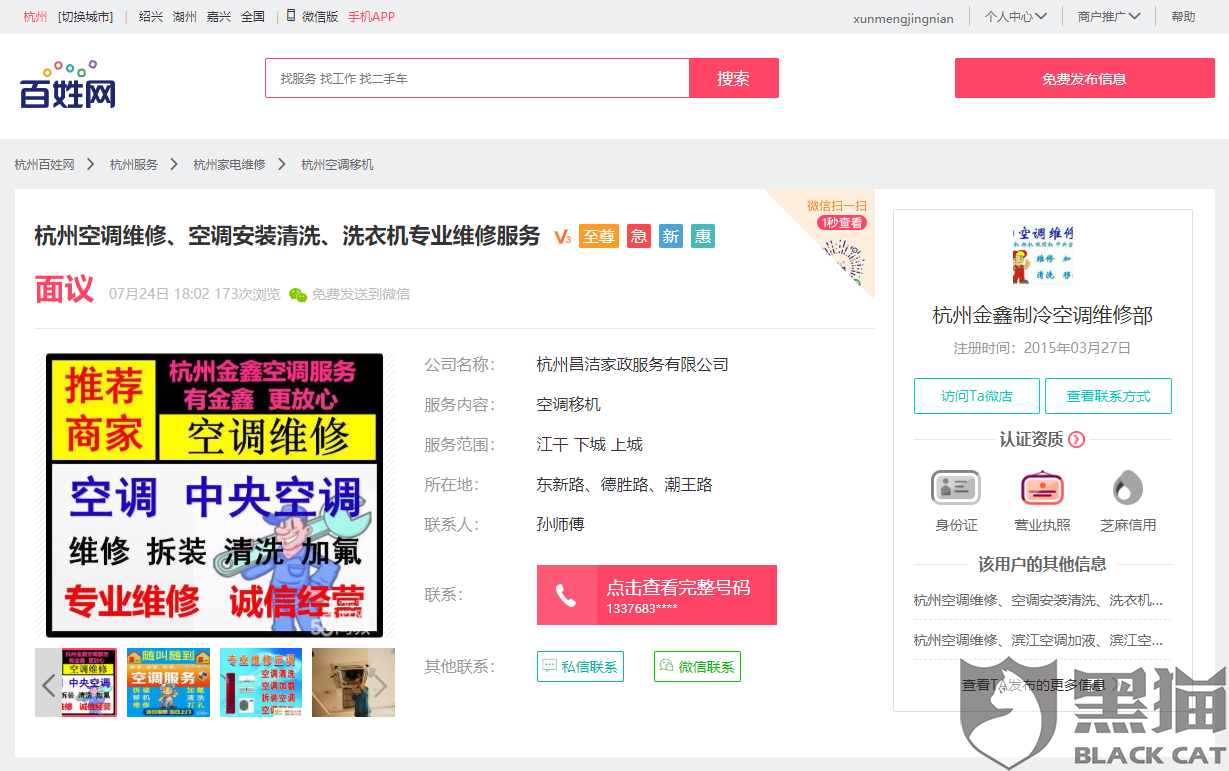Viewport: 1229px width, 771px height.
Task: Click the 微信版 WeChat icon in top bar
Action: click(x=290, y=16)
